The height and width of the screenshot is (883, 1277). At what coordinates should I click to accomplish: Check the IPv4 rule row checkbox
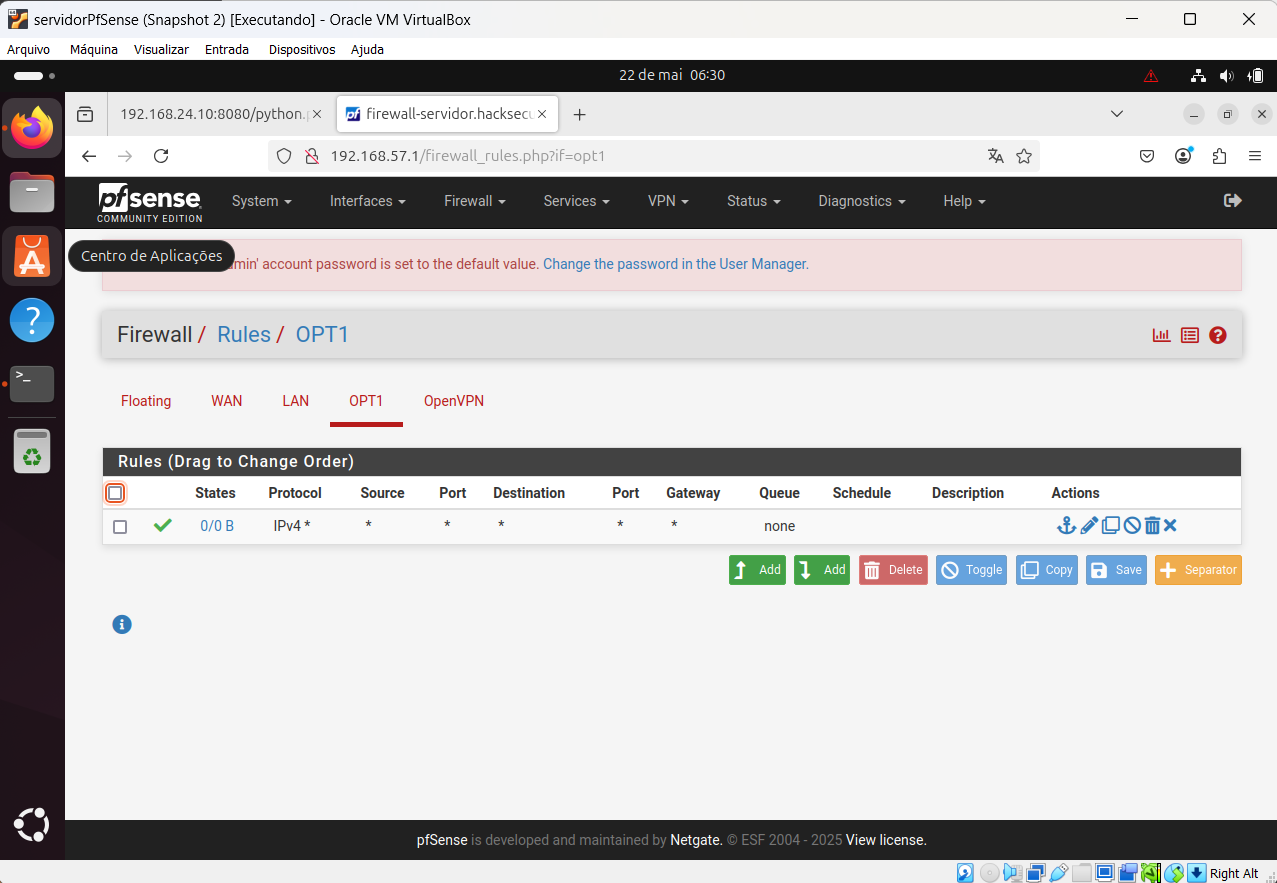[x=120, y=527]
